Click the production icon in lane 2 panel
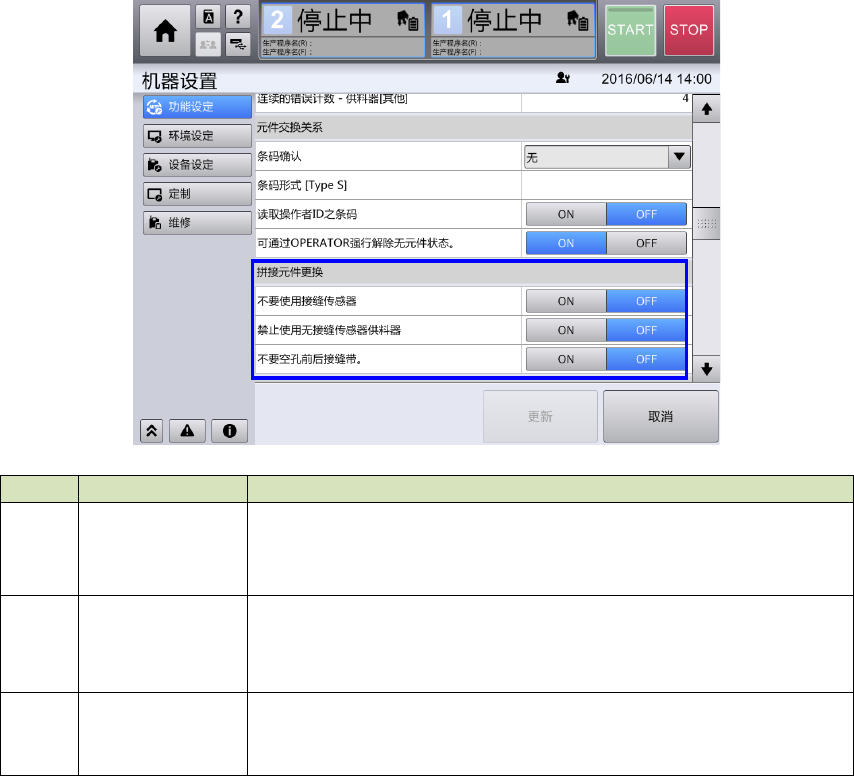Viewport: 854px width, 776px height. (407, 21)
